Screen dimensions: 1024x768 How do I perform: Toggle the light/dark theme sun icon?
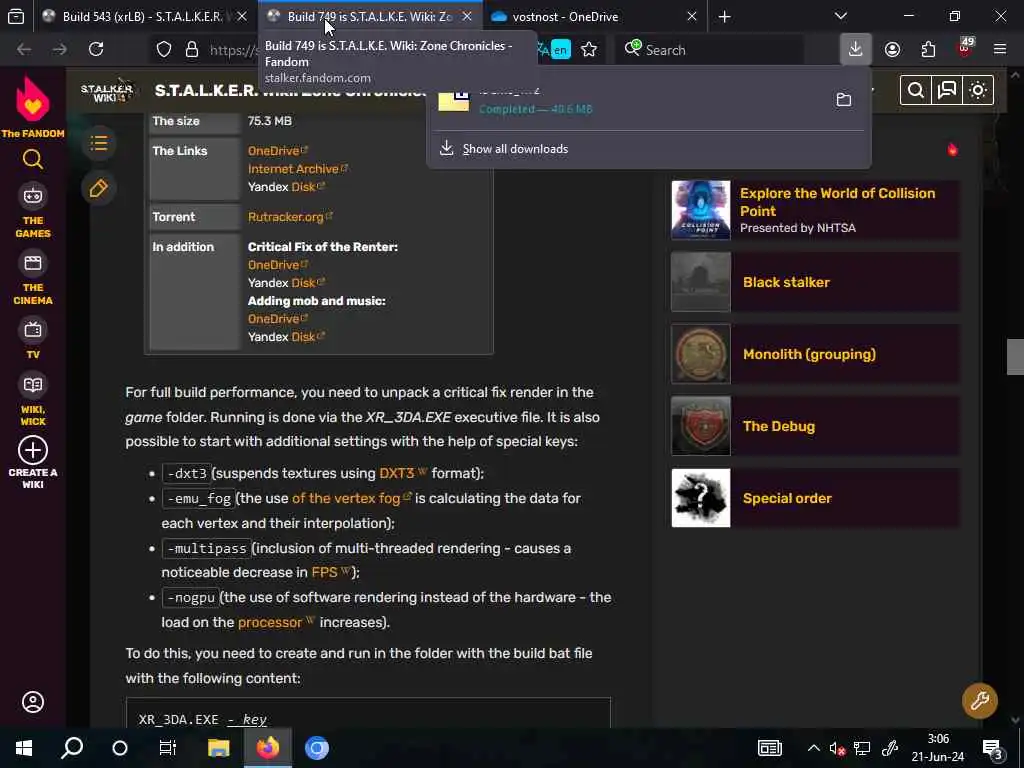(978, 90)
